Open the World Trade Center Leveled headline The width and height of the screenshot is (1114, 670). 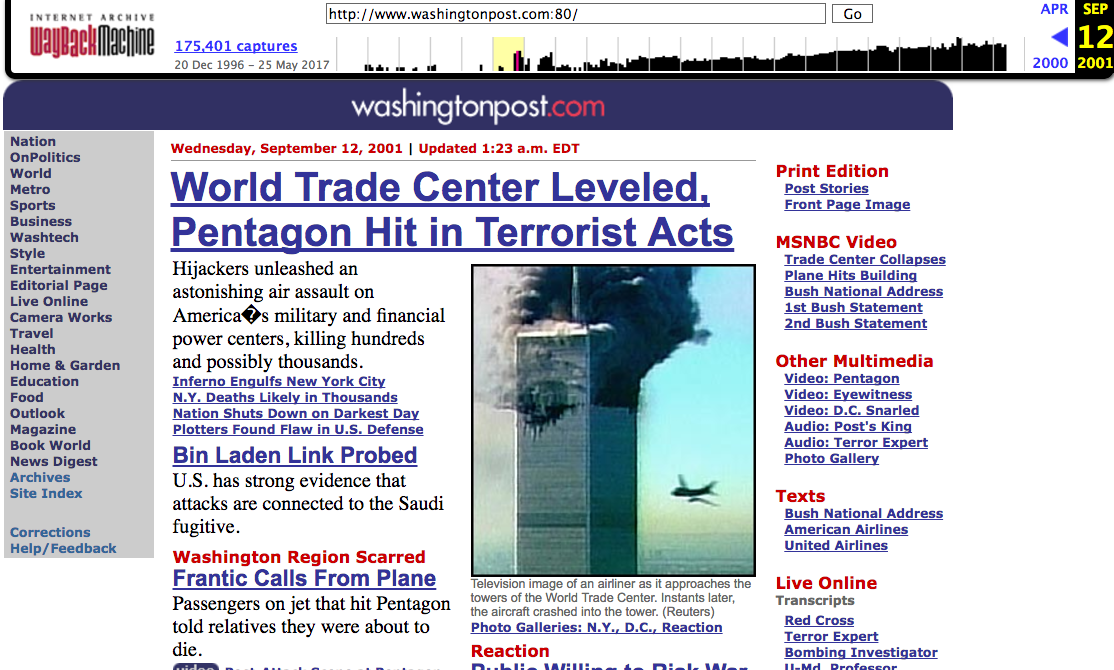pyautogui.click(x=453, y=210)
